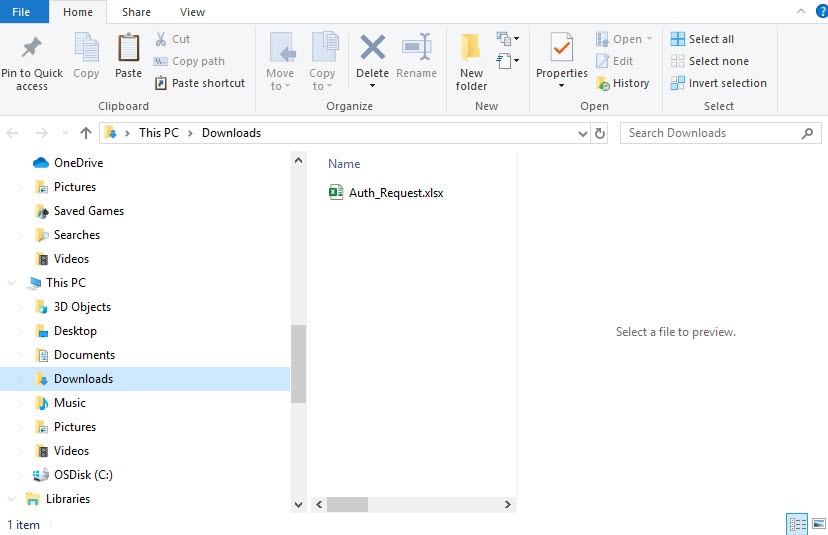Select the Auth_Request.xlsx file
The image size is (828, 535).
tap(396, 193)
